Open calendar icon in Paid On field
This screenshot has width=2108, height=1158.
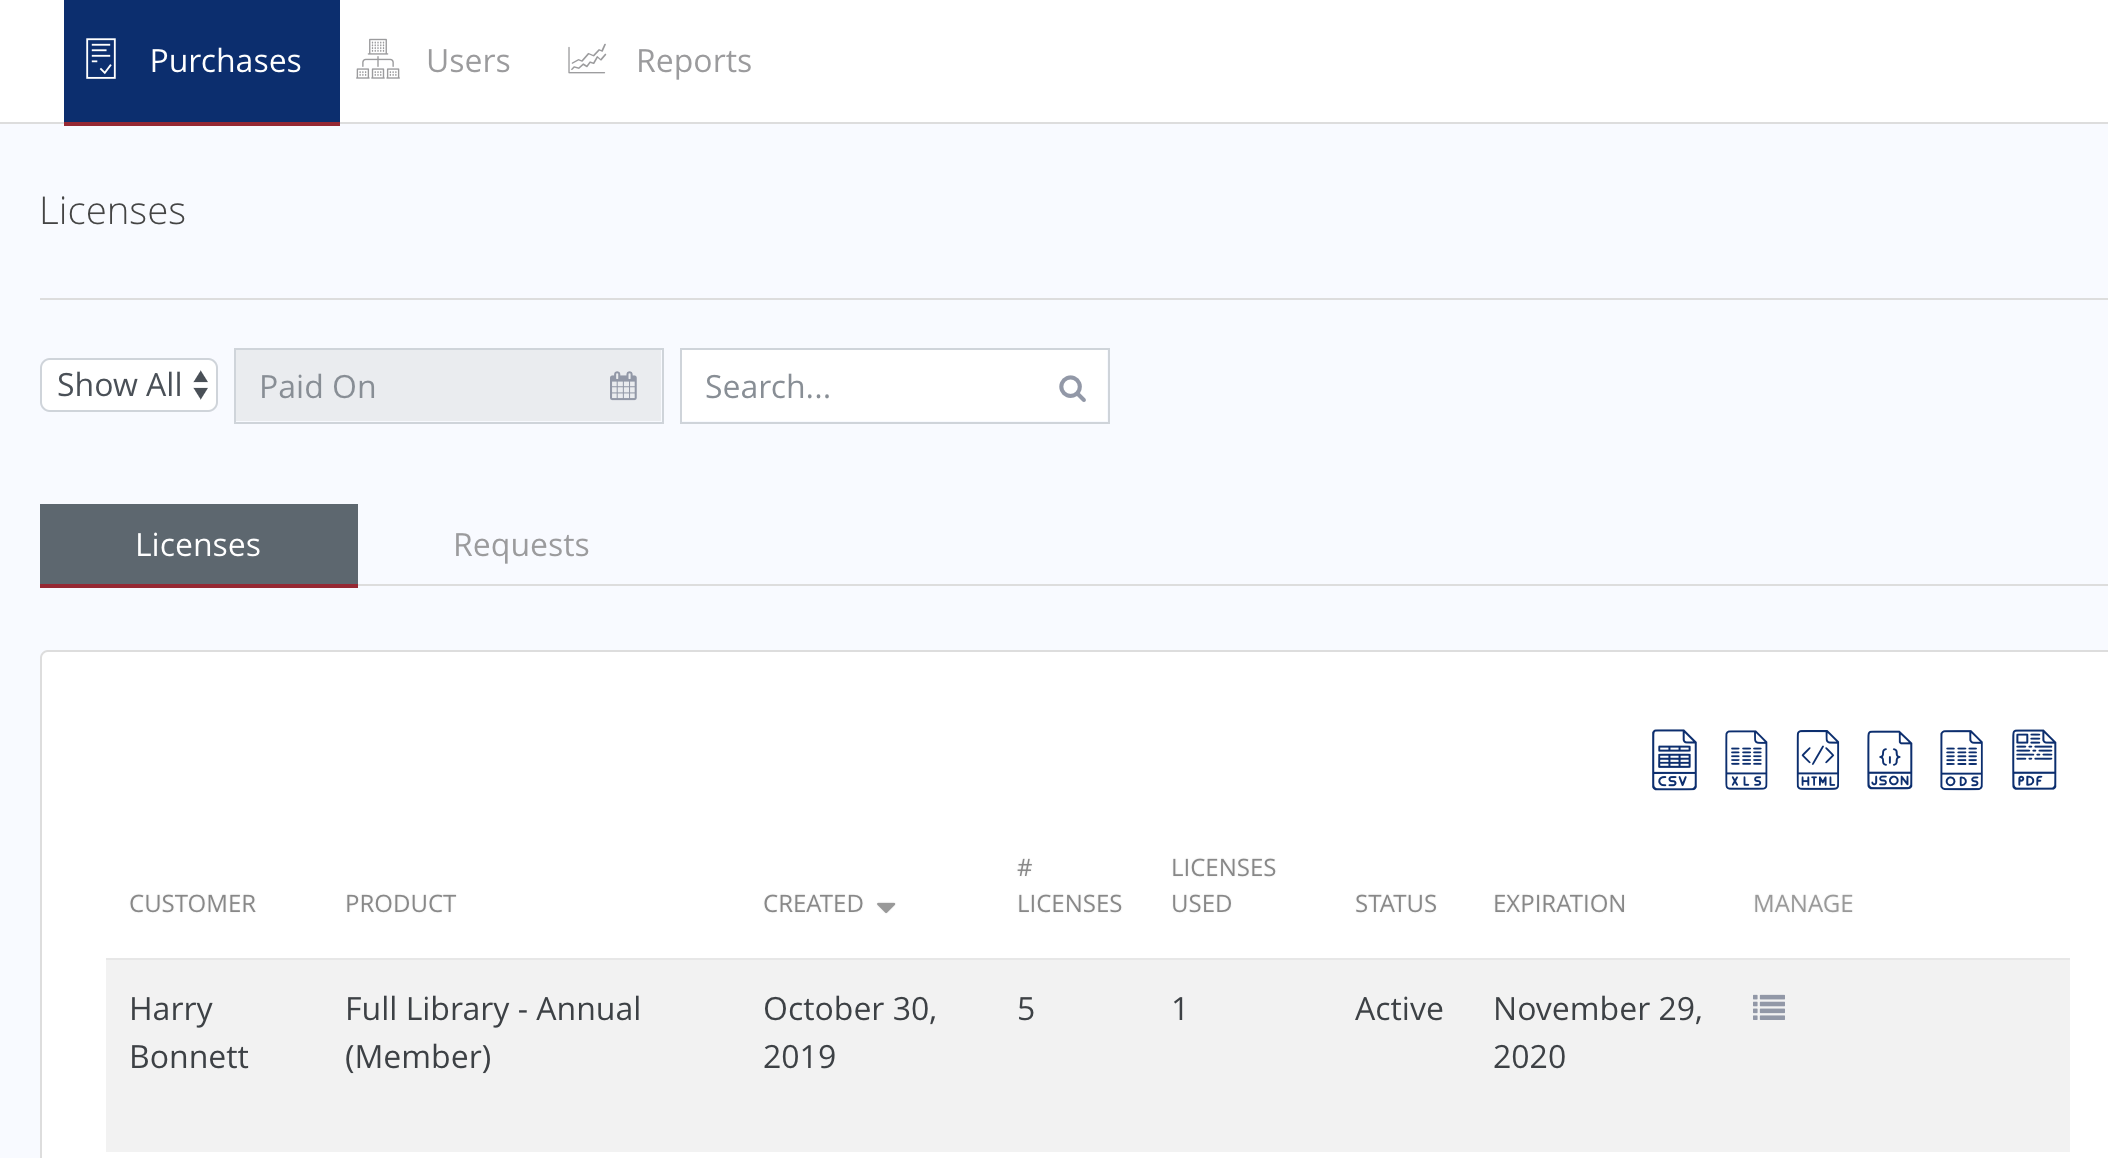coord(623,386)
